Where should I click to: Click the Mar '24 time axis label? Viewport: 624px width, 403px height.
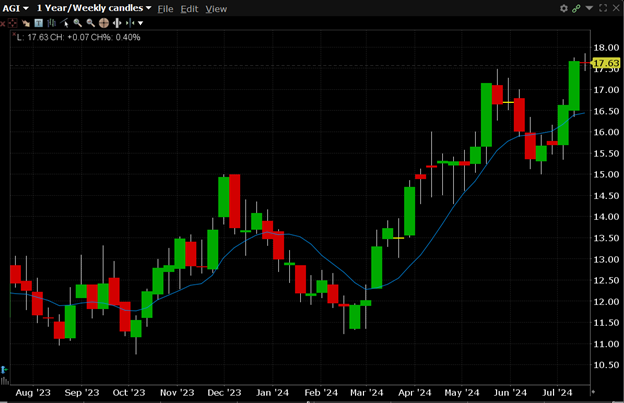[x=367, y=393]
